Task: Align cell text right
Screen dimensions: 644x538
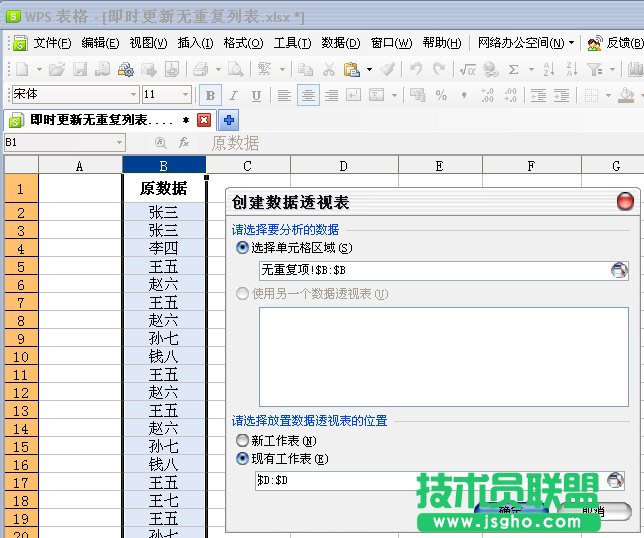Action: click(x=331, y=95)
